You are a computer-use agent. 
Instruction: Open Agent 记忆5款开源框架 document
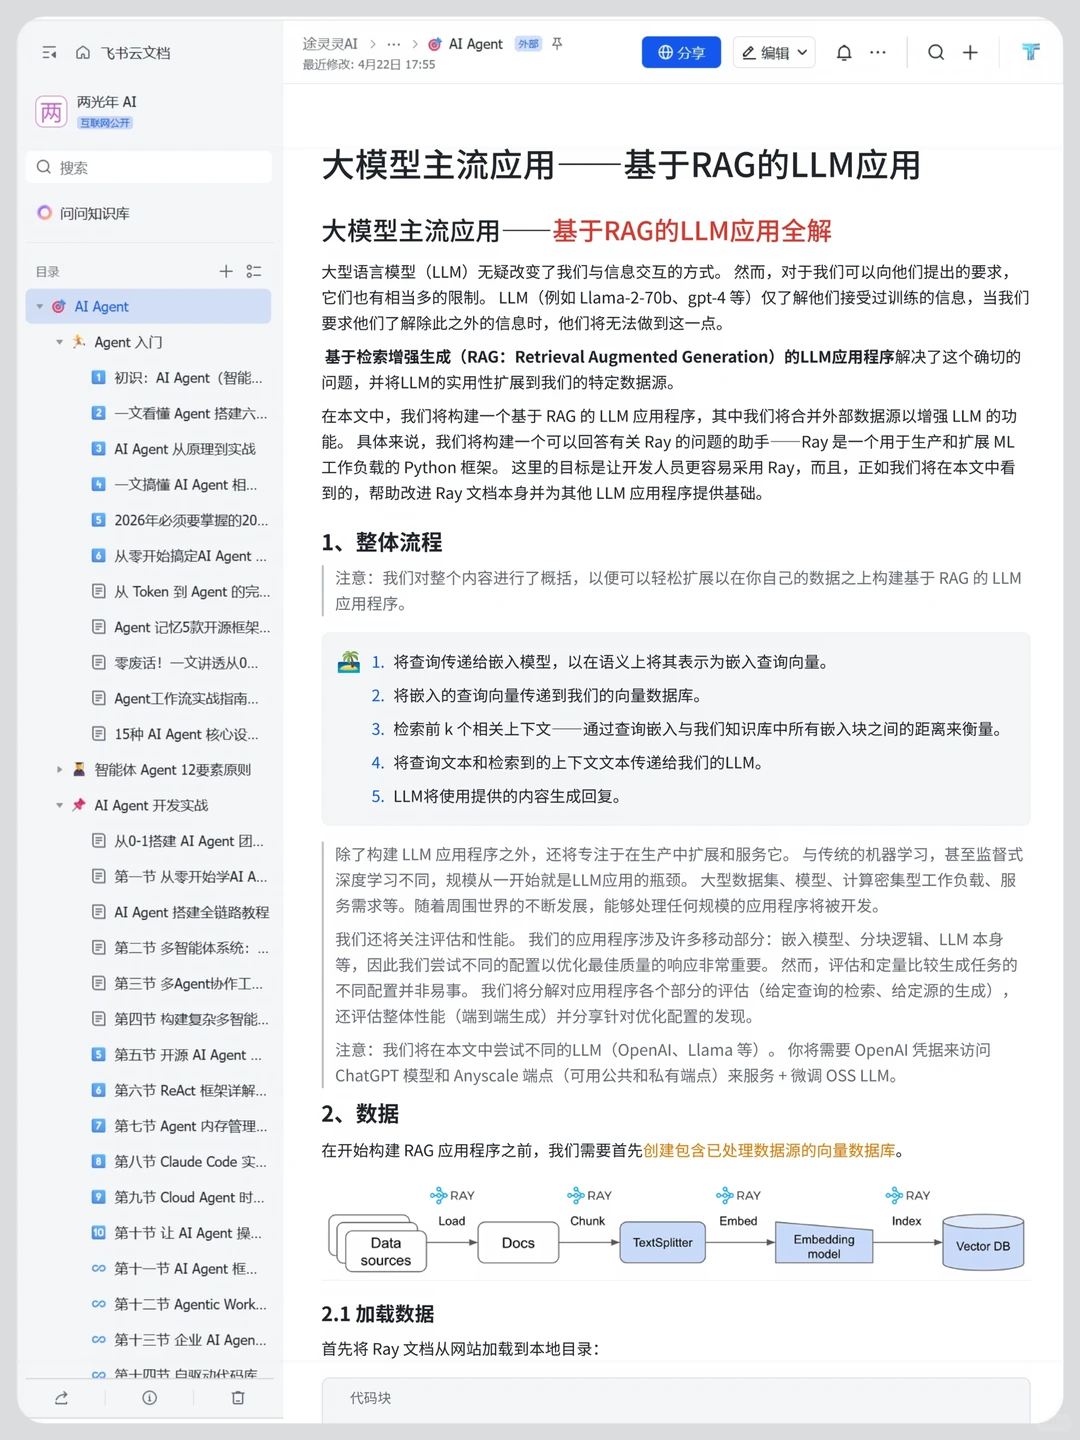tap(180, 627)
